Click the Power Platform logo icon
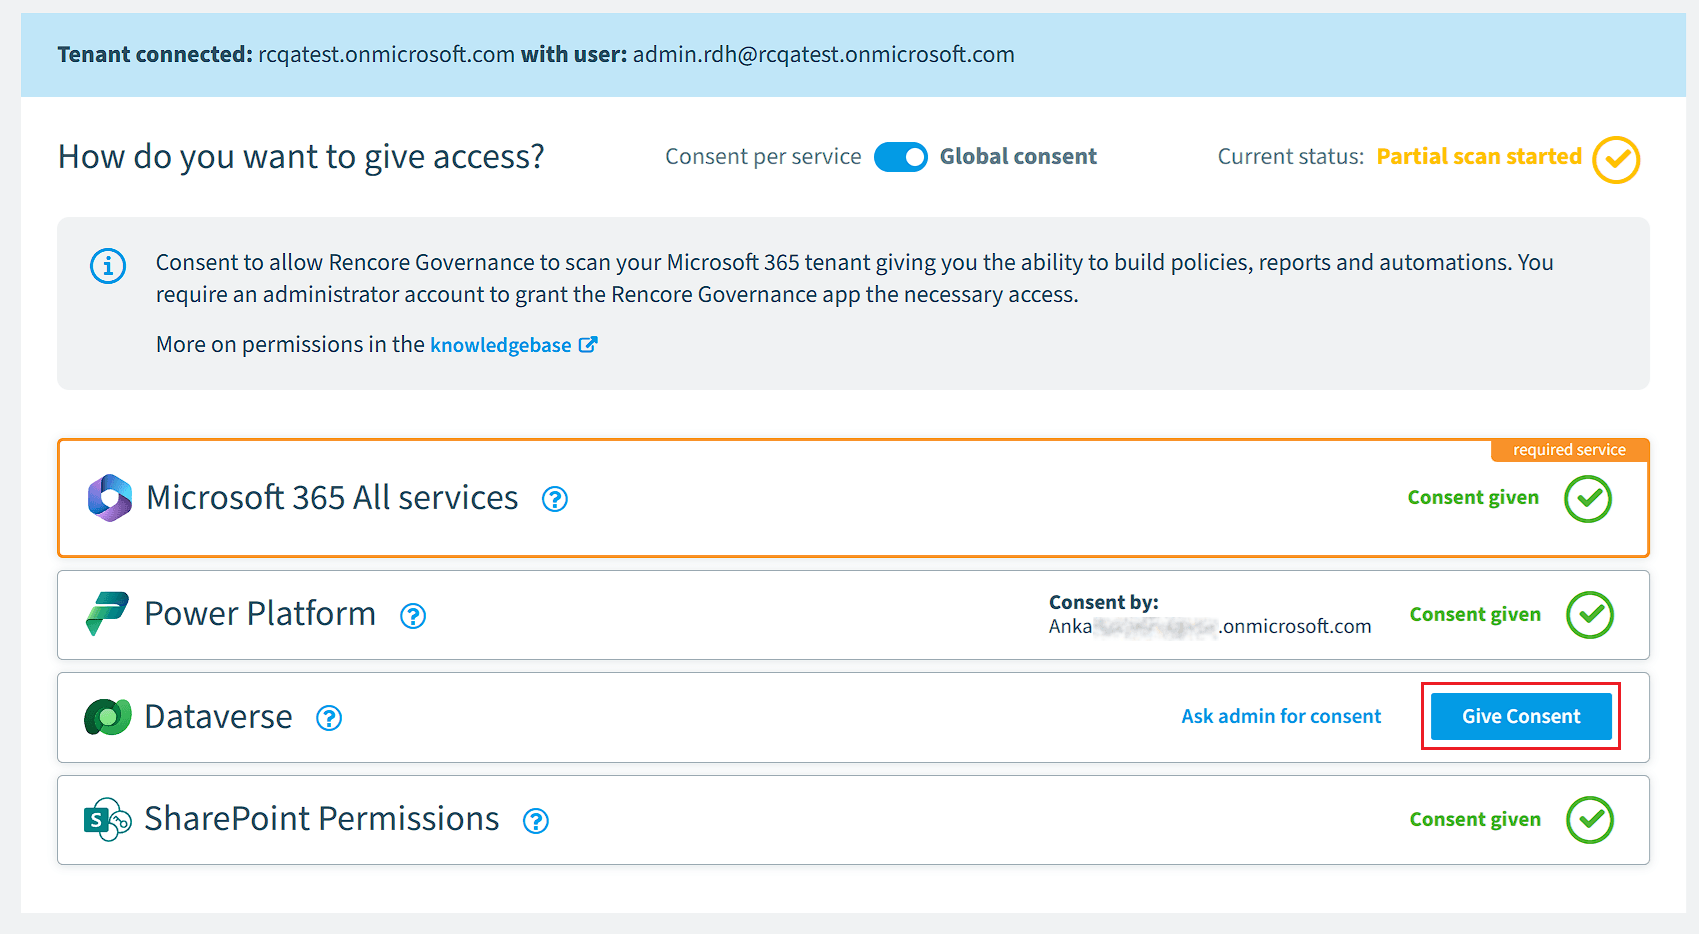This screenshot has width=1699, height=934. 108,614
